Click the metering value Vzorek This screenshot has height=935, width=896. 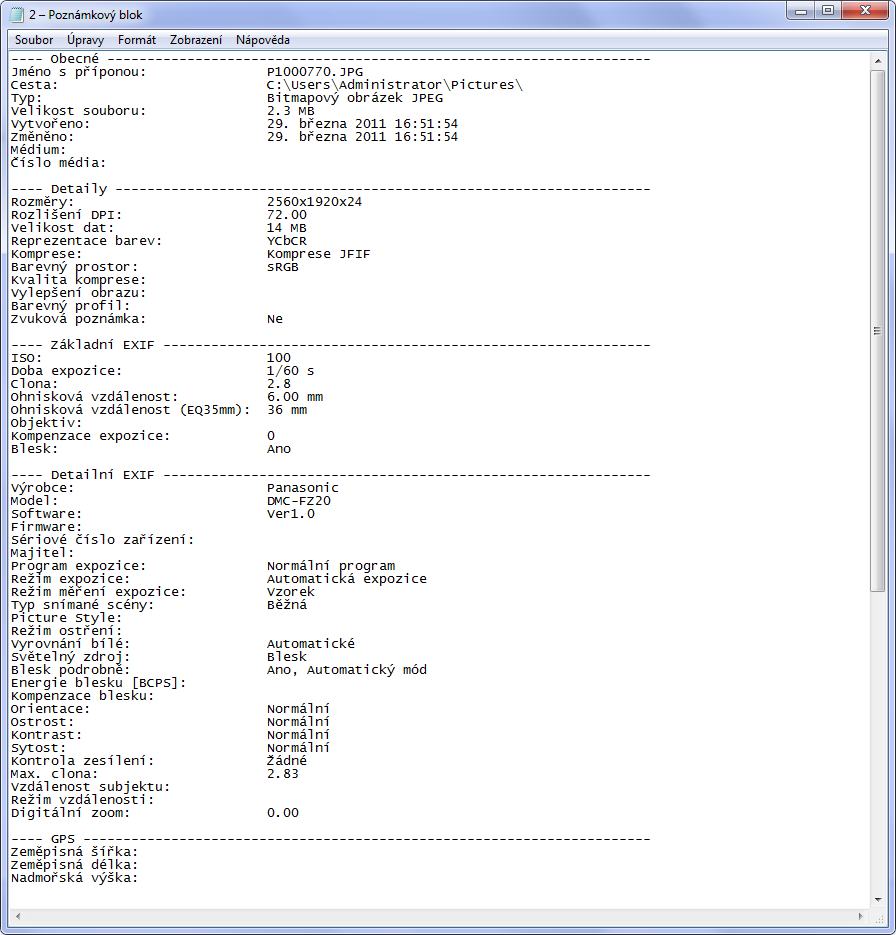[x=290, y=592]
